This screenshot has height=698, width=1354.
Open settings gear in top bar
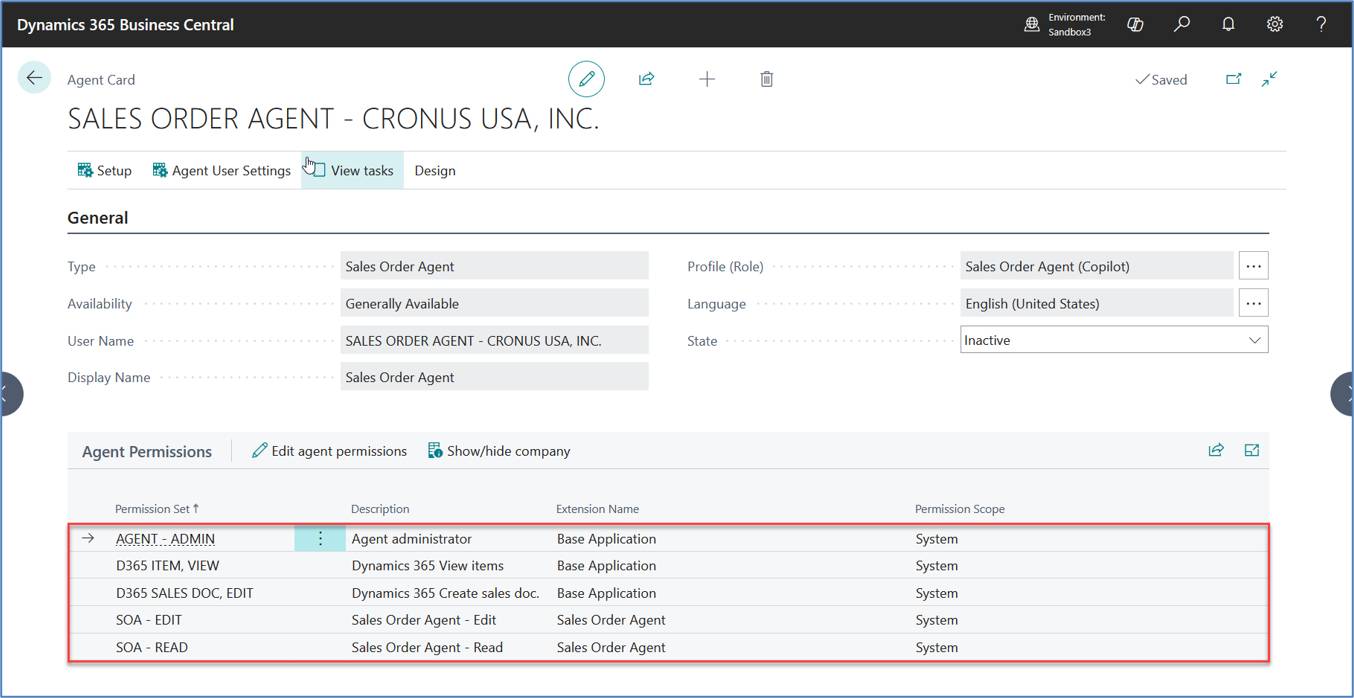[1275, 24]
